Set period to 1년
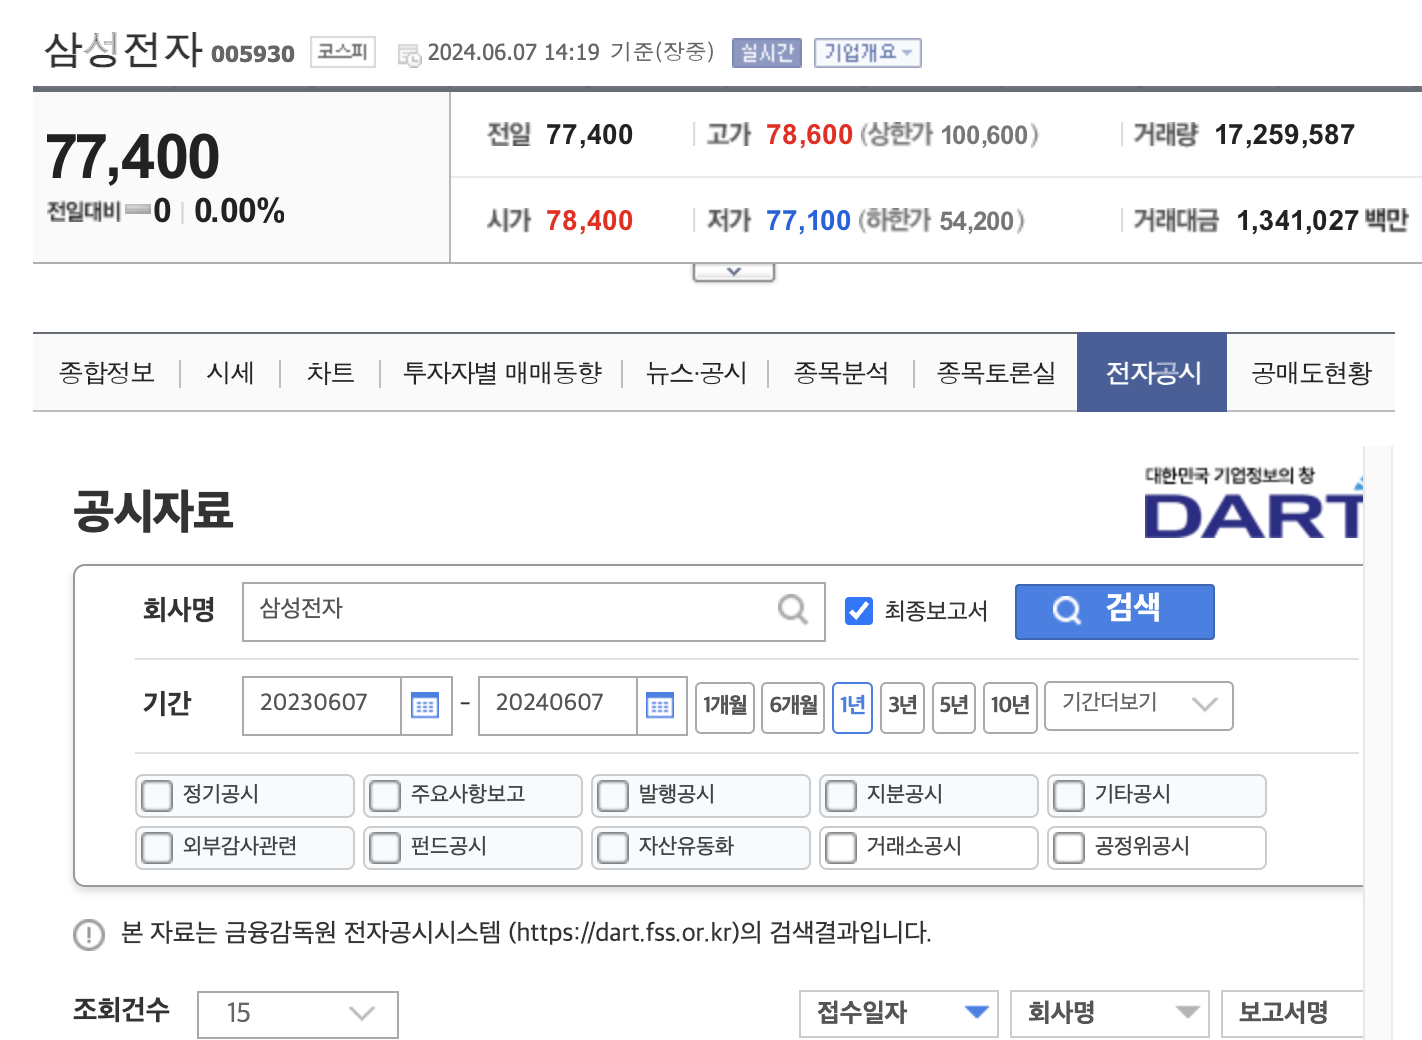The width and height of the screenshot is (1422, 1040). 852,707
